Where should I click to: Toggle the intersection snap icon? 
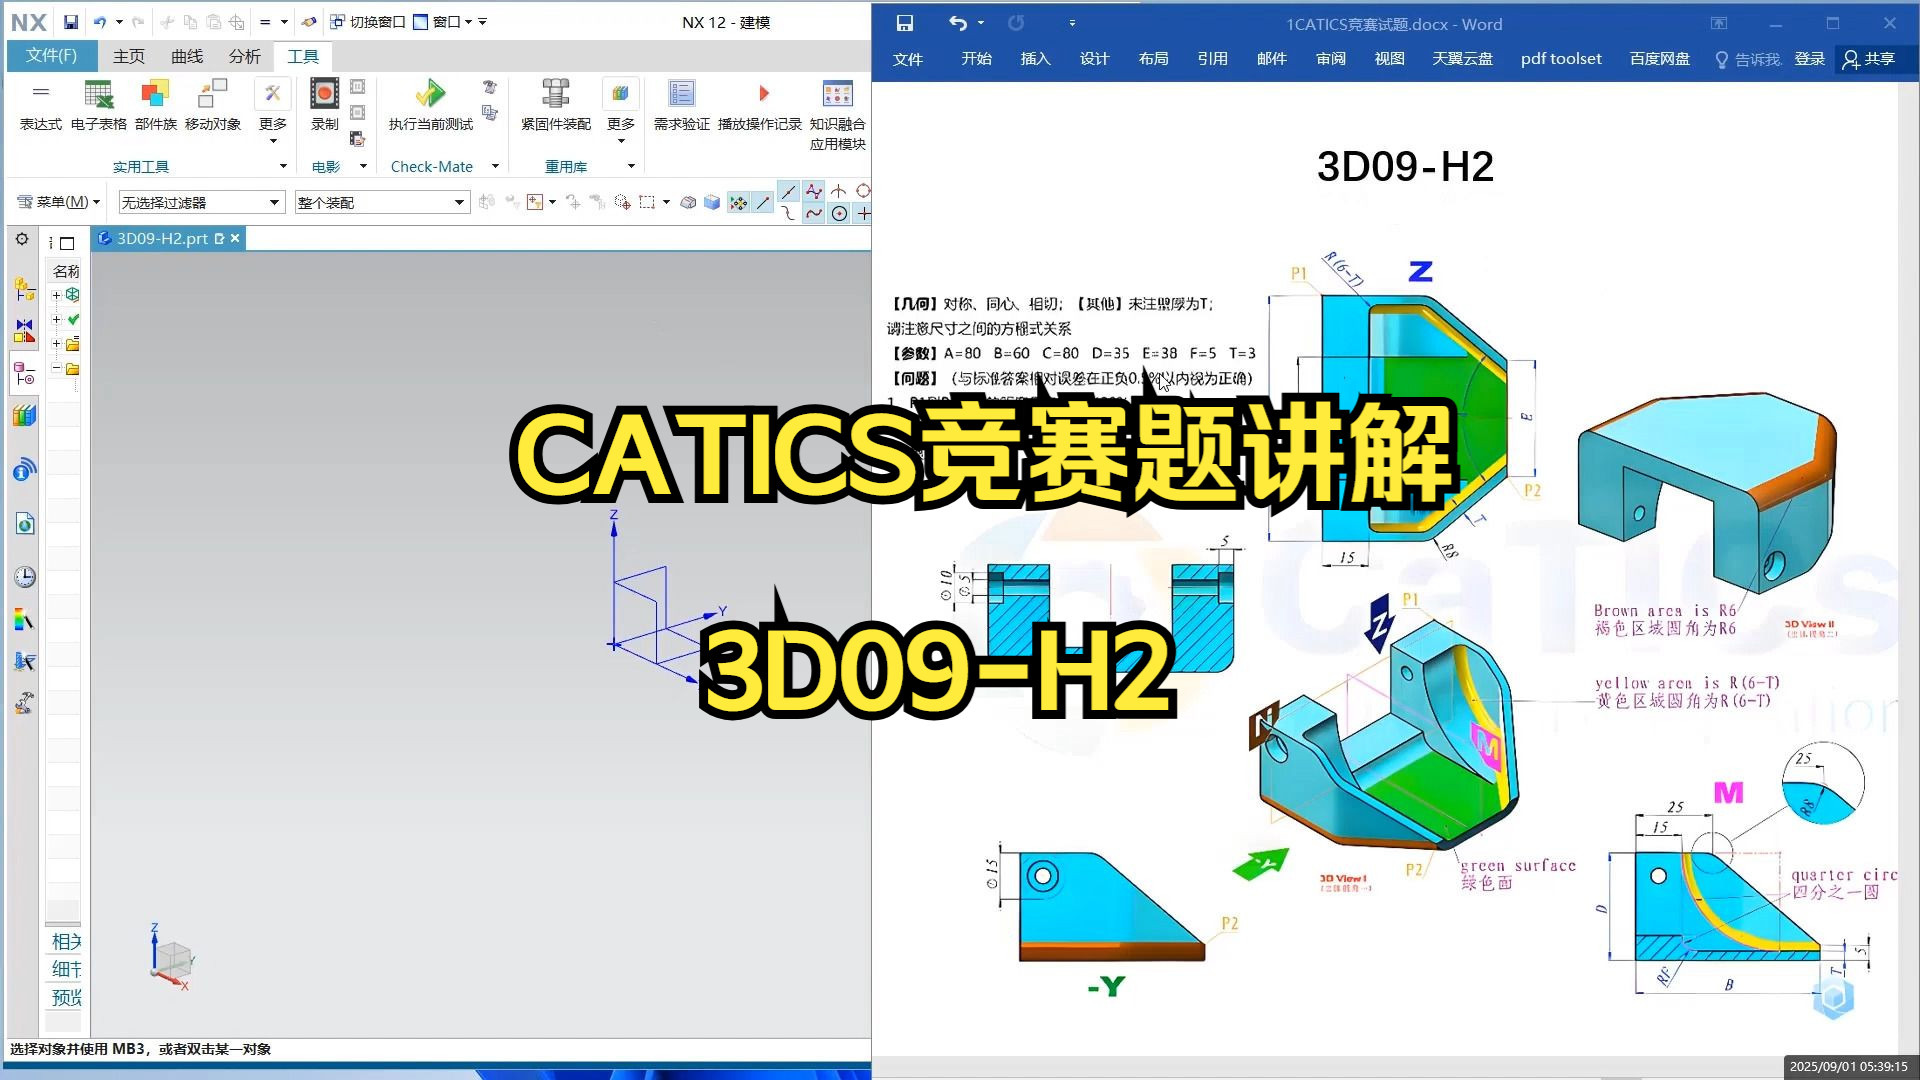(839, 191)
